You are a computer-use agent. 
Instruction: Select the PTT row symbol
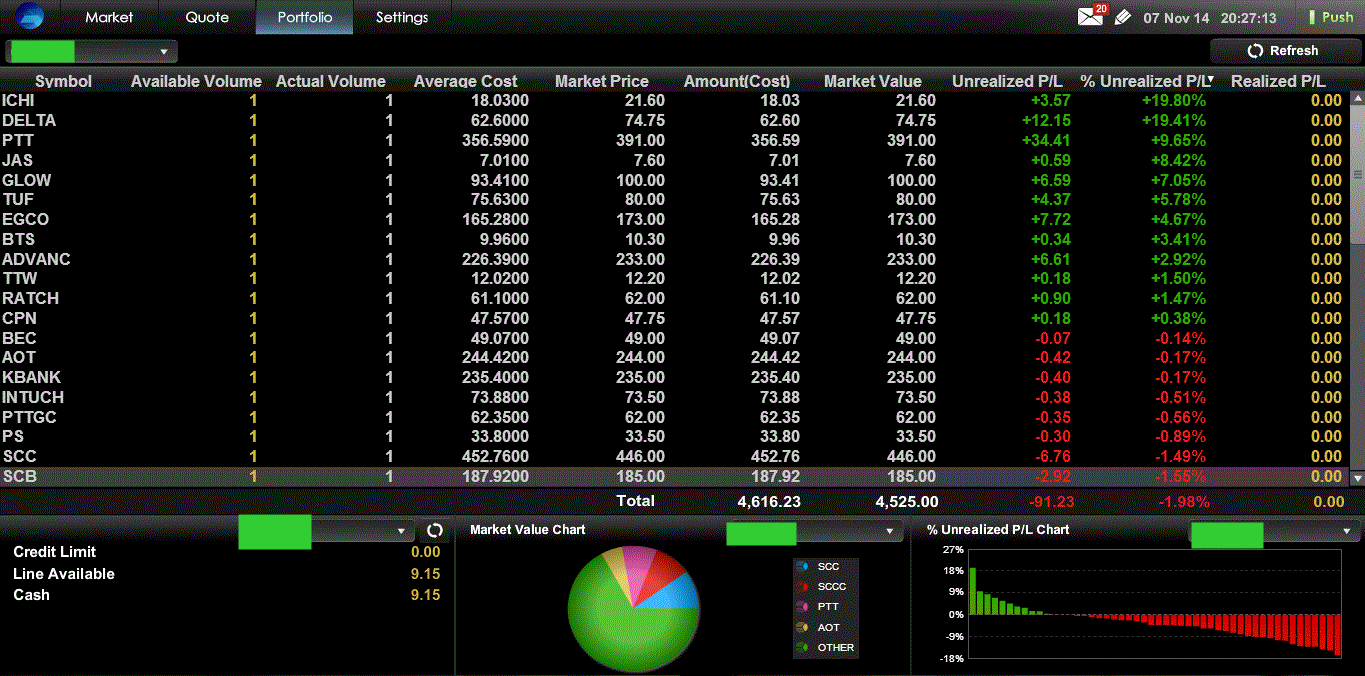pos(18,140)
